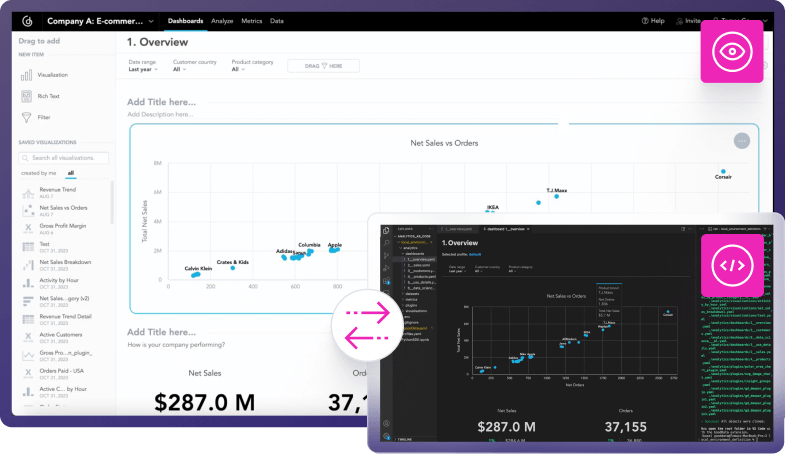Click in the Search all visualizations field

pyautogui.click(x=64, y=158)
